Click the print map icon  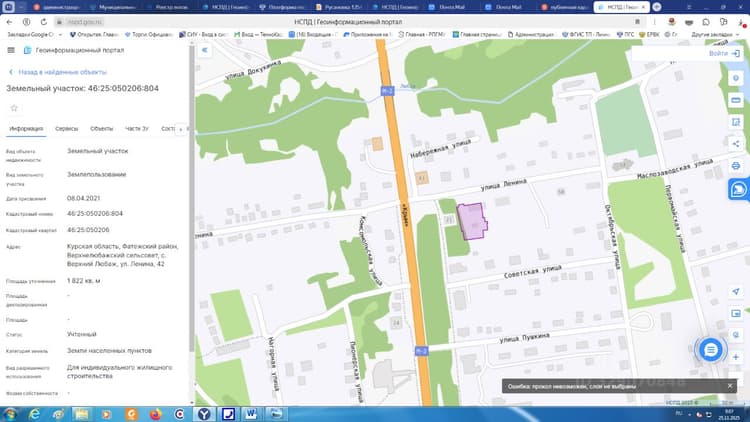point(736,166)
